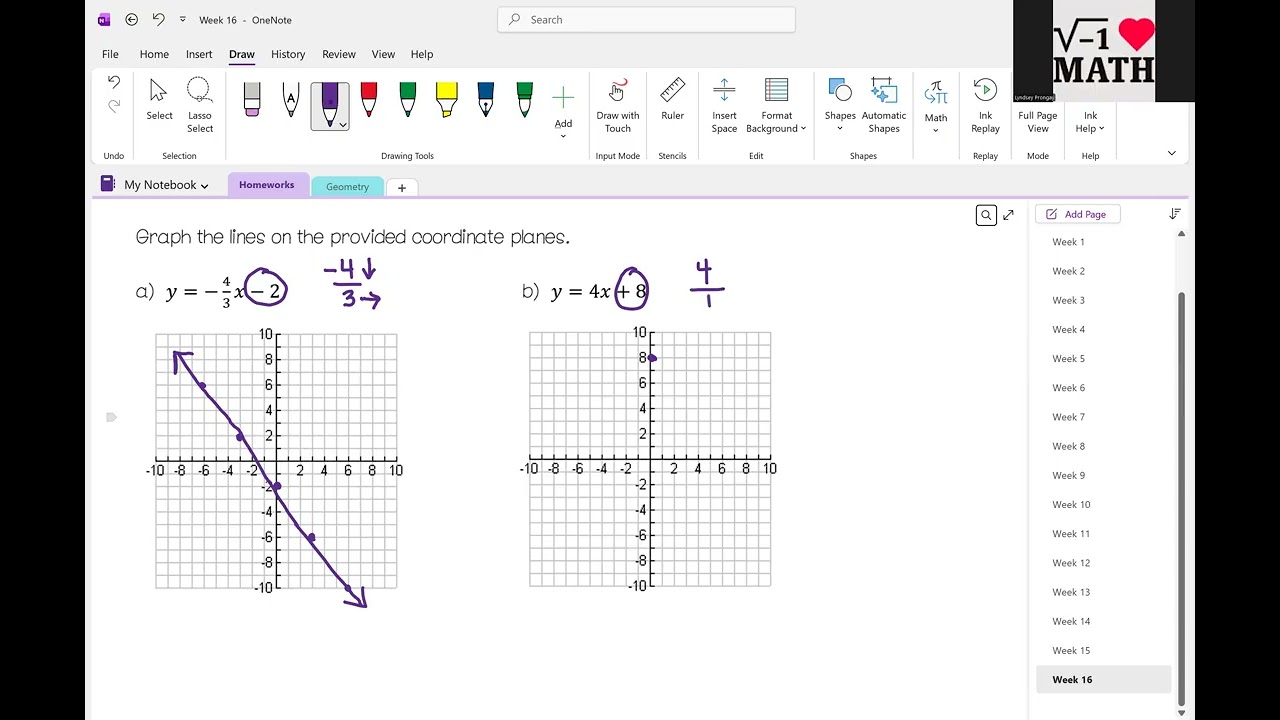Open the Shapes gallery dropdown
Image resolution: width=1280 pixels, height=720 pixels.
point(840,105)
